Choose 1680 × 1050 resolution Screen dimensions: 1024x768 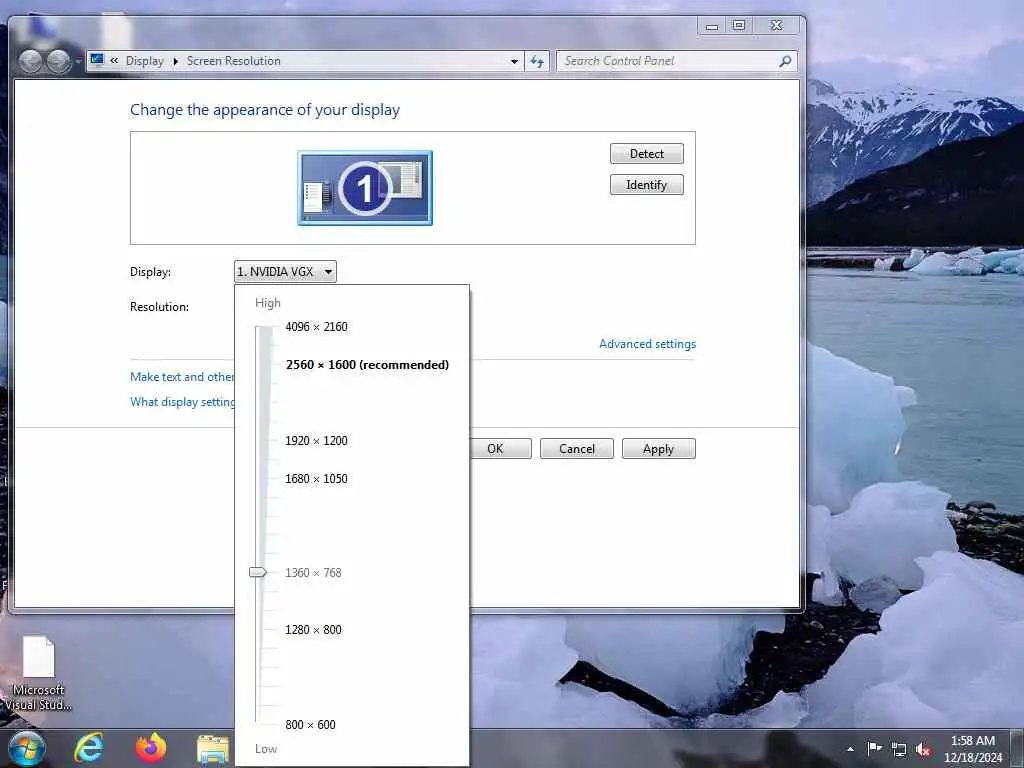pyautogui.click(x=316, y=479)
